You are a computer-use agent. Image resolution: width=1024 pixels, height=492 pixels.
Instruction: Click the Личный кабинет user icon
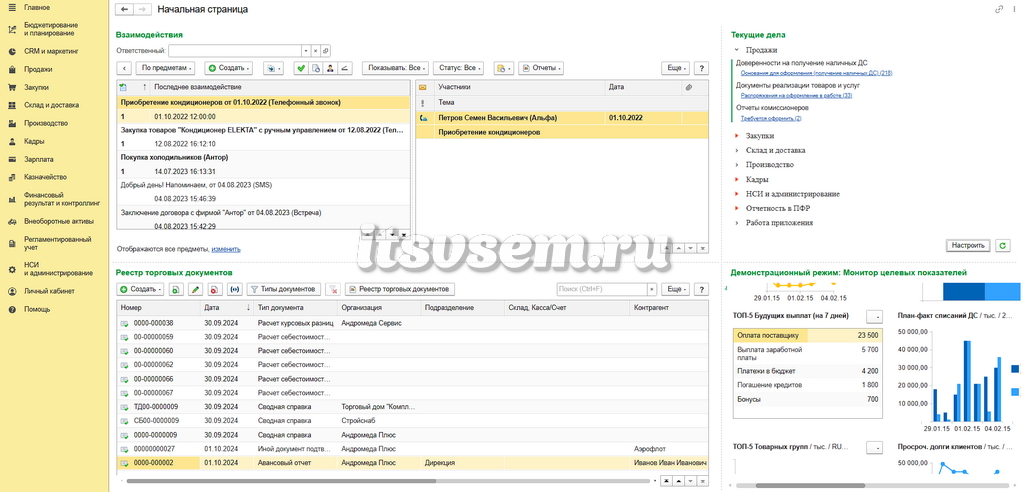pyautogui.click(x=12, y=291)
